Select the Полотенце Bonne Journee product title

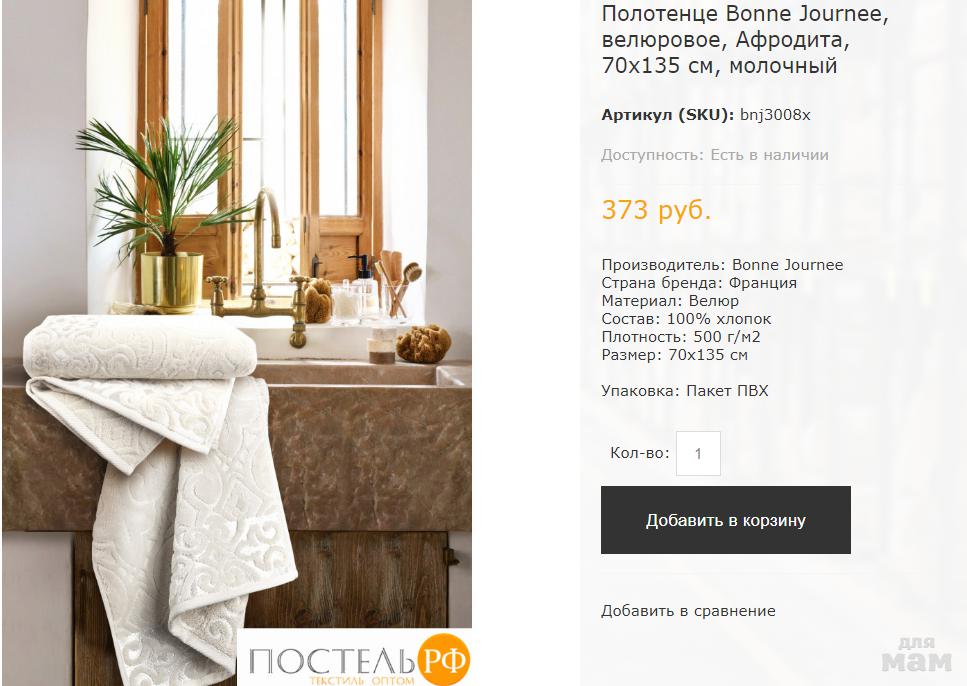[x=745, y=39]
